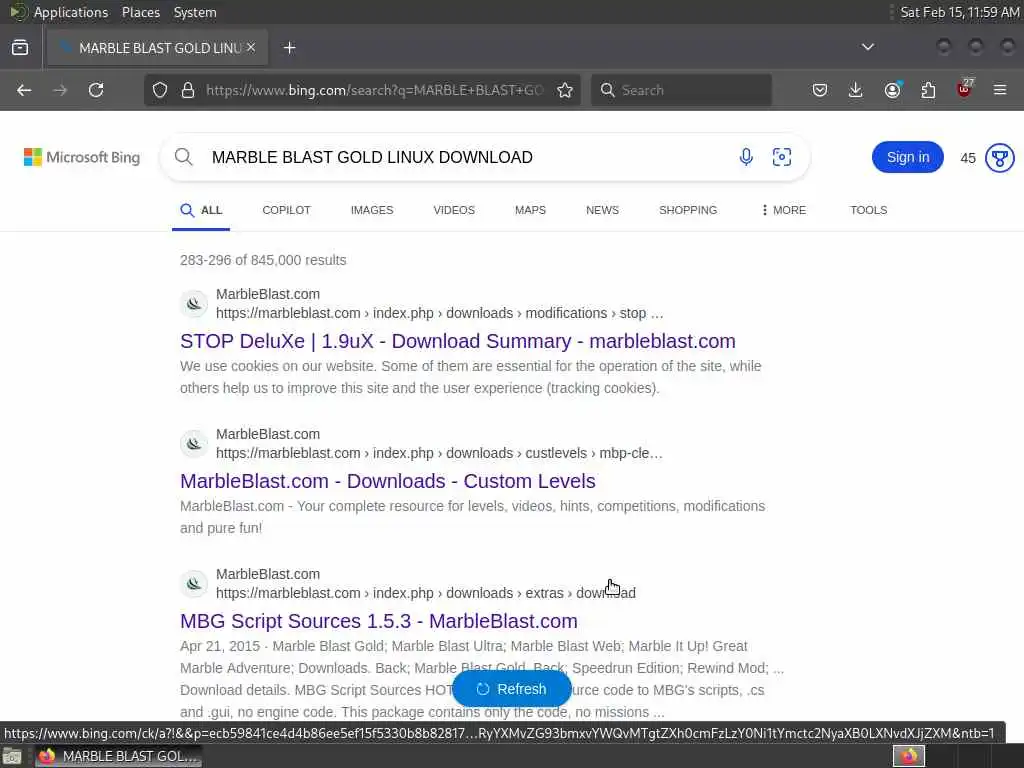The image size is (1024, 768).
Task: Close the MARBLE BLAST GOLD tab
Action: (x=251, y=47)
